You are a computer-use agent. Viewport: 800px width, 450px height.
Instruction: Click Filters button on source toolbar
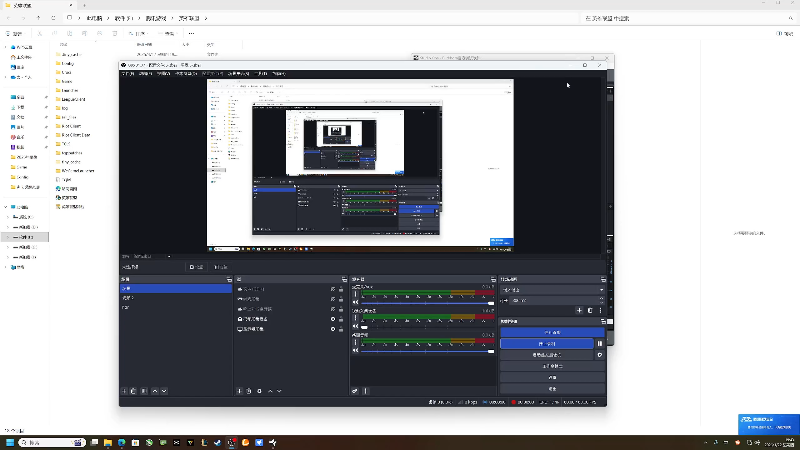click(x=220, y=267)
